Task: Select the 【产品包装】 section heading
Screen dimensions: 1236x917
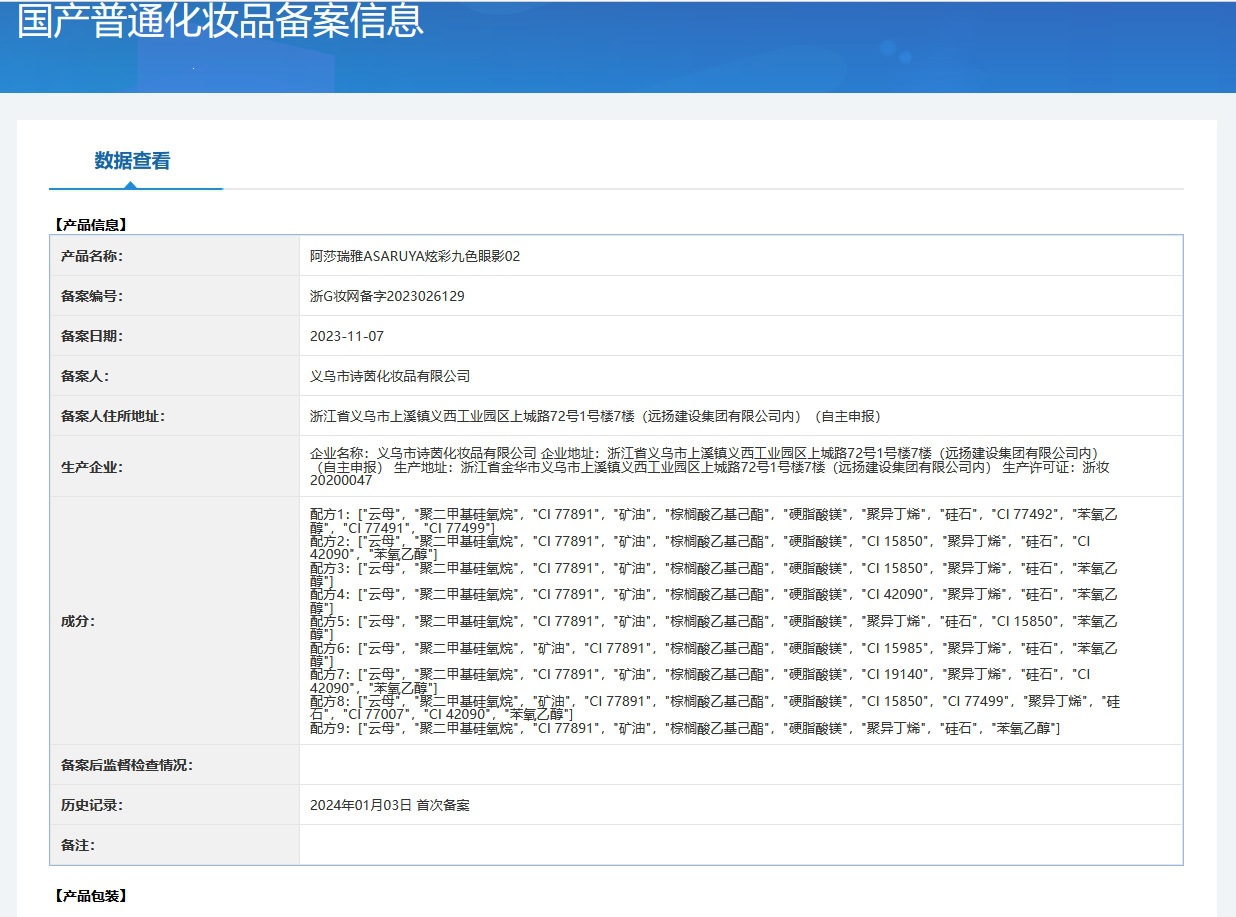Action: click(91, 896)
